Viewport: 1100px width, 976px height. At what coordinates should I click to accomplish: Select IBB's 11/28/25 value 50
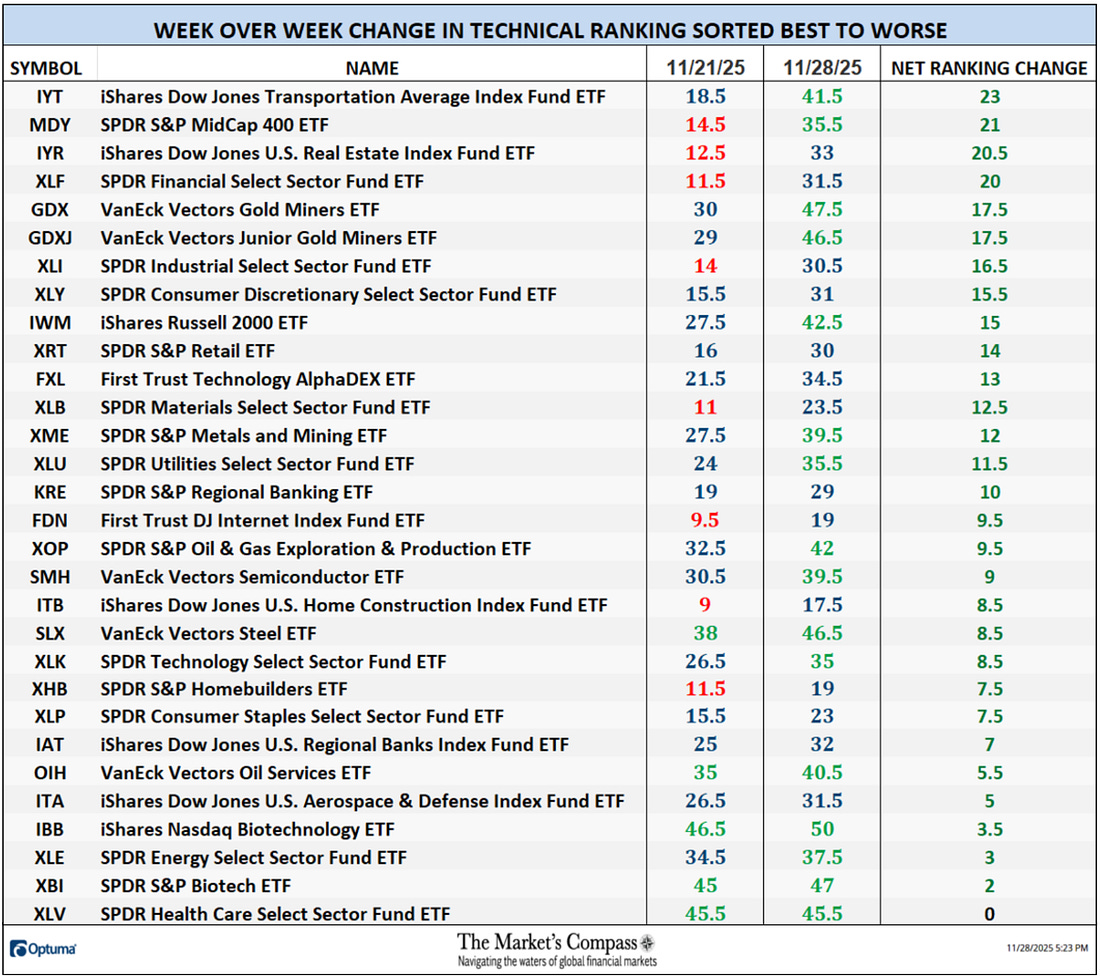(822, 829)
